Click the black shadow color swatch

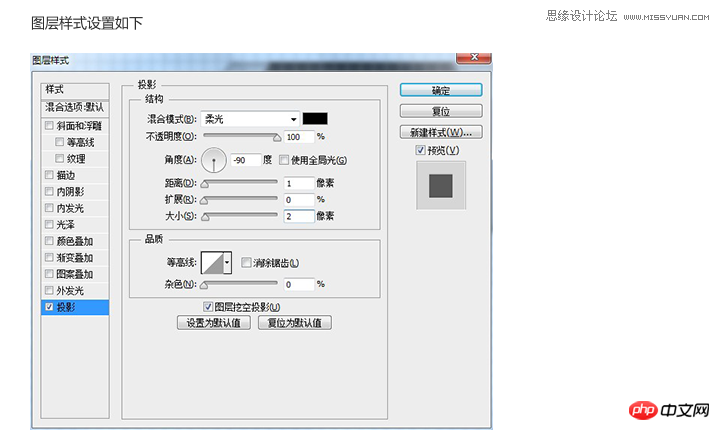[x=315, y=119]
